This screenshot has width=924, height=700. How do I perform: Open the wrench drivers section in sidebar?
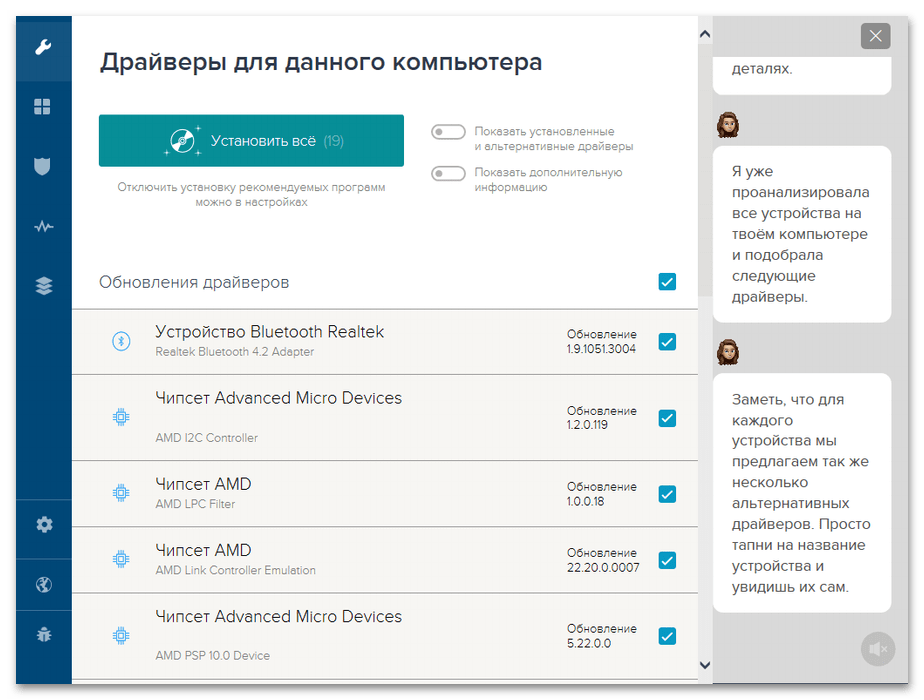(x=43, y=47)
